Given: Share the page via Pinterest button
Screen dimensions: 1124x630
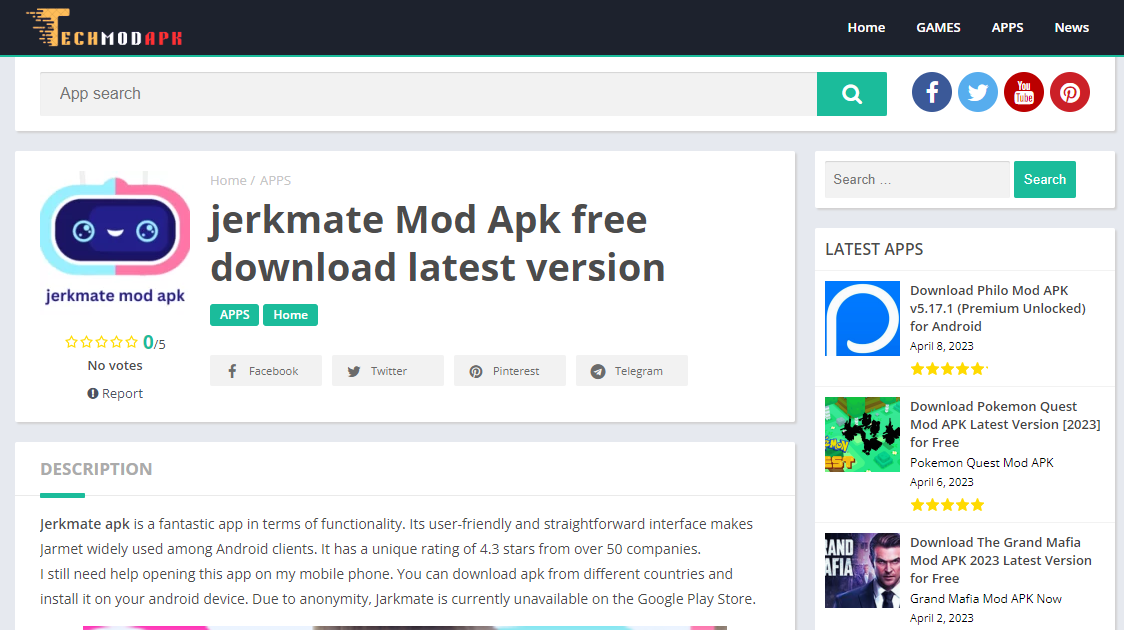Looking at the screenshot, I should [510, 371].
